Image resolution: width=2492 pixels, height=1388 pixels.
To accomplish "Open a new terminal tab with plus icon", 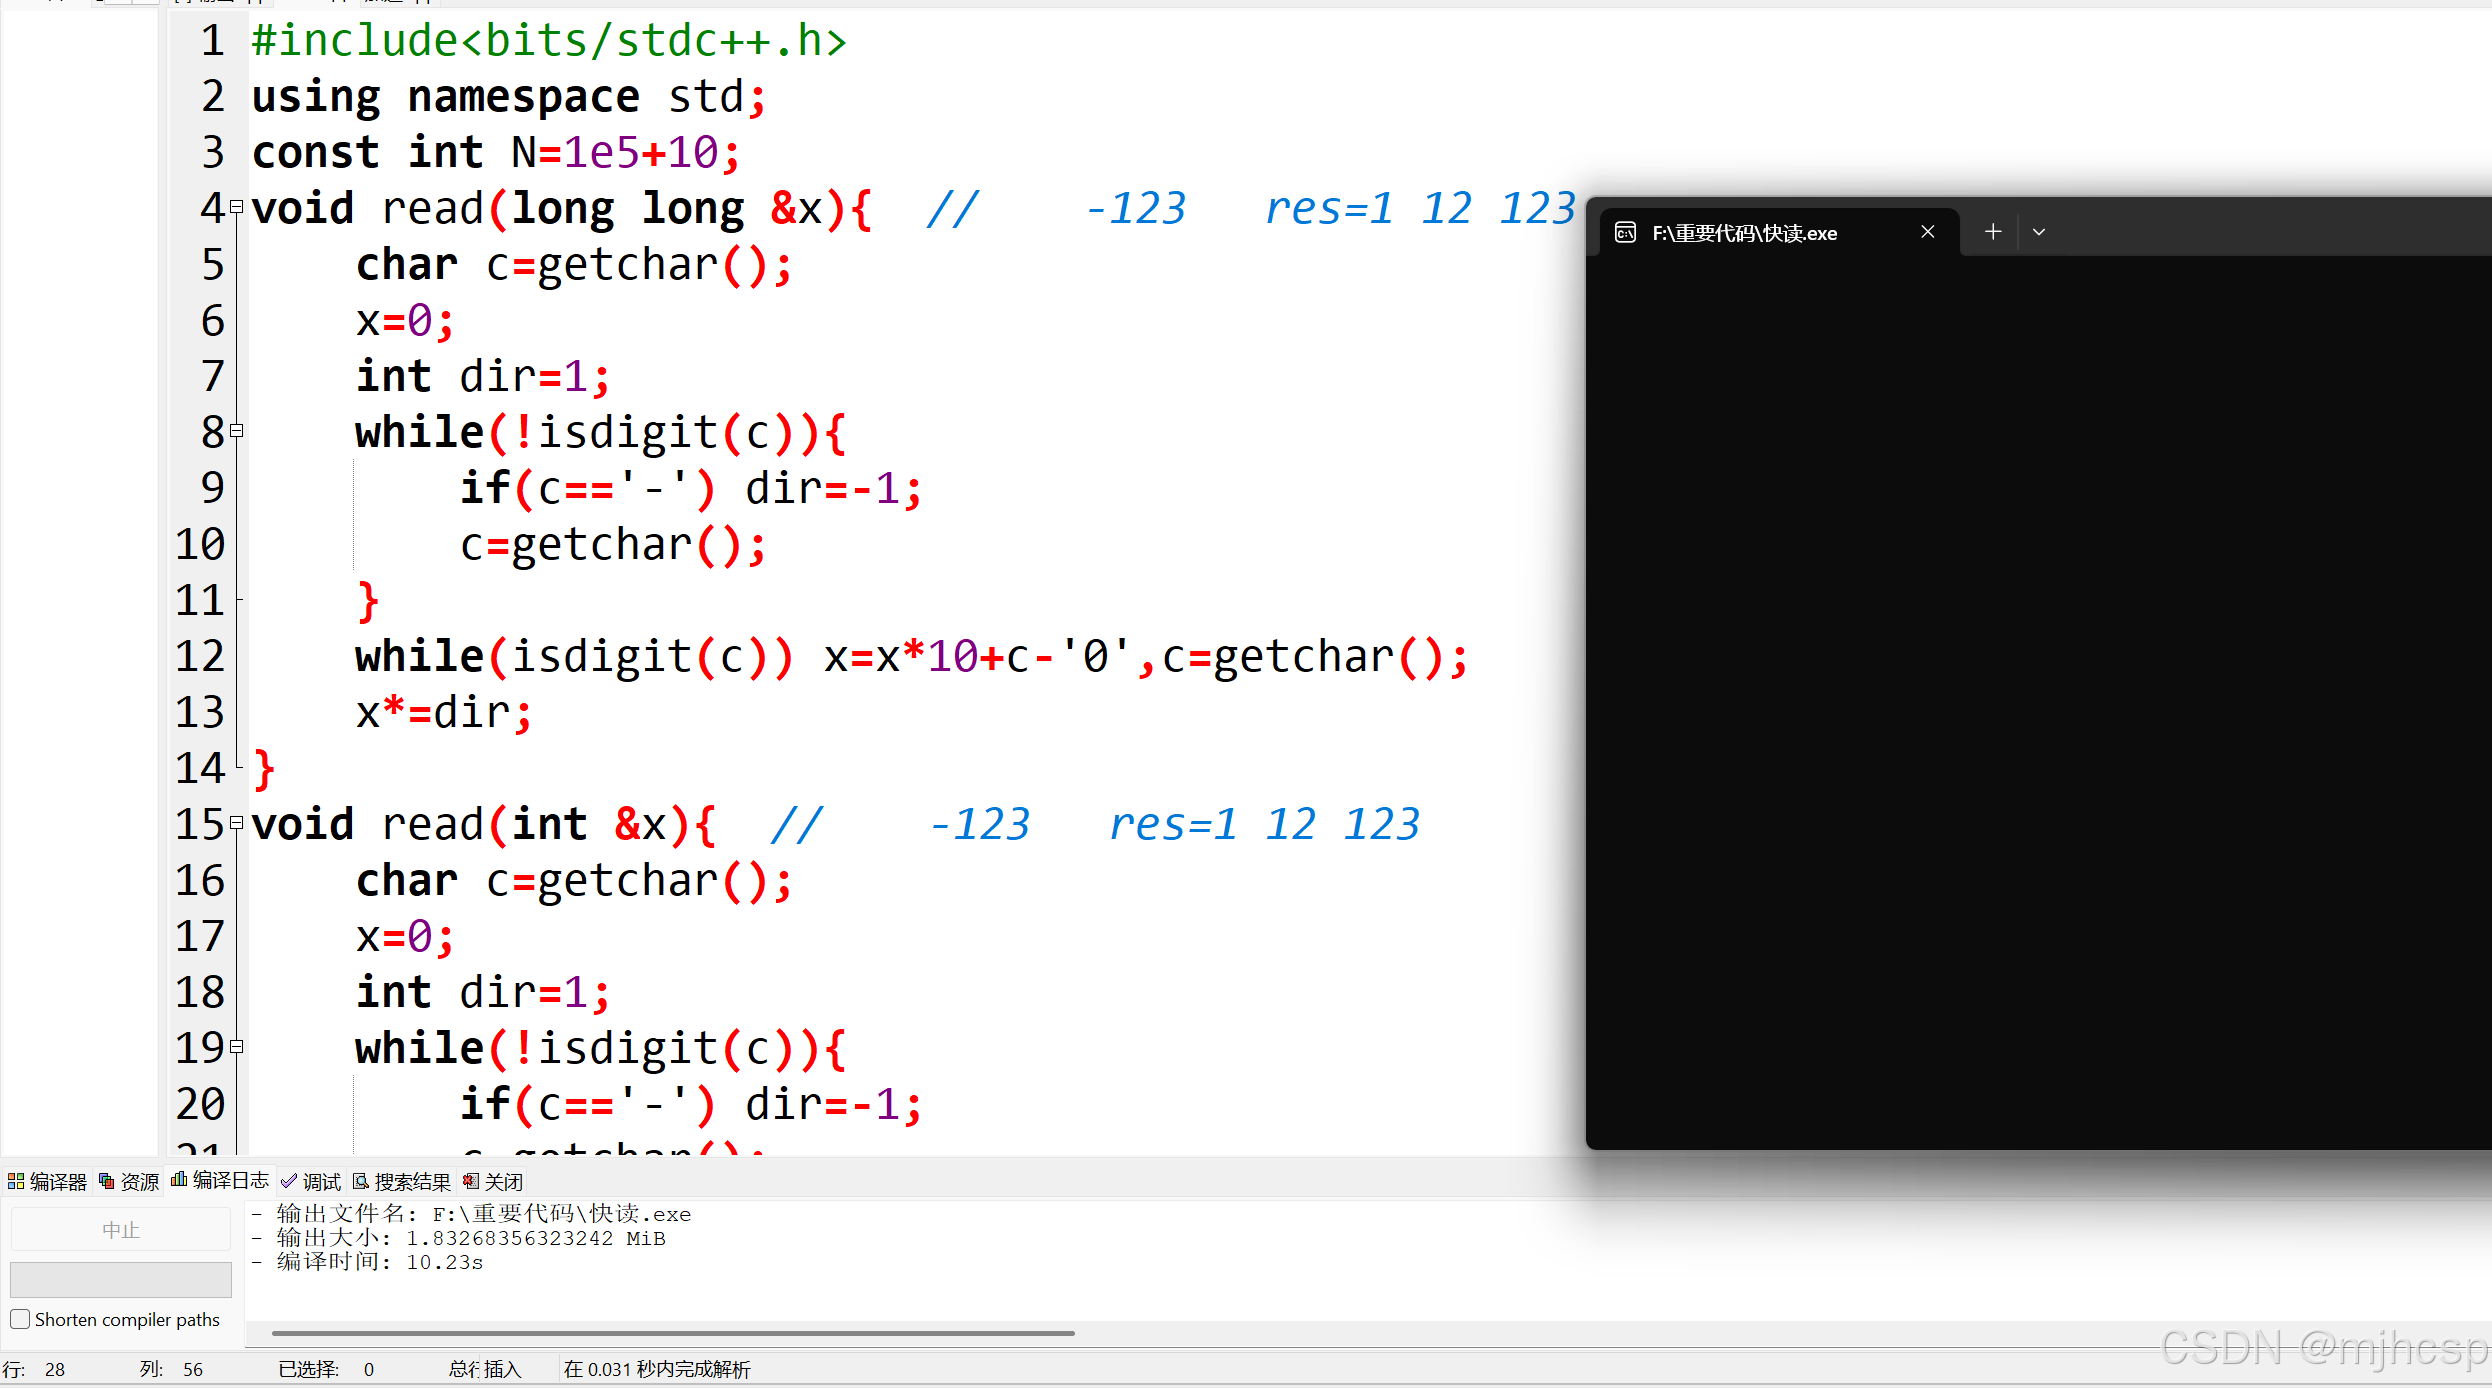I will point(1993,232).
